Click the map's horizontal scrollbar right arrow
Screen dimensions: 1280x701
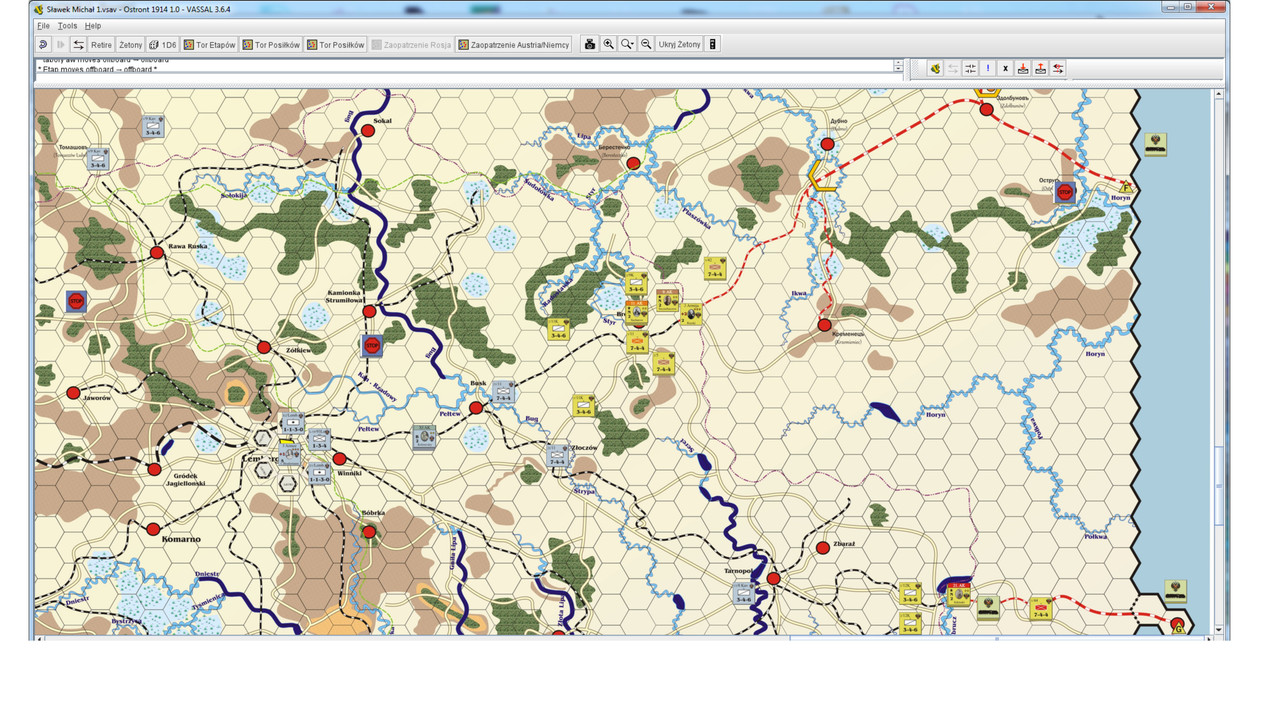coord(1207,638)
